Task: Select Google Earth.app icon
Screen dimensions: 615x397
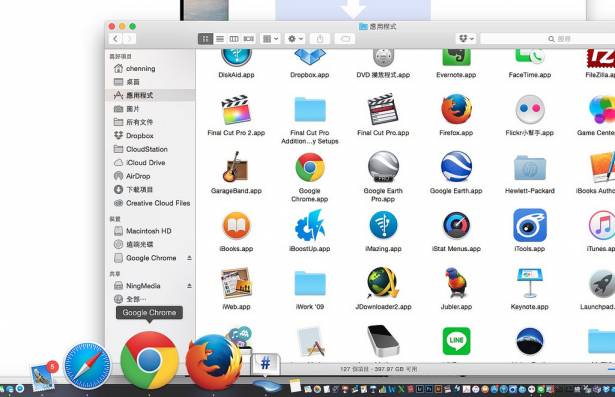Action: [456, 168]
